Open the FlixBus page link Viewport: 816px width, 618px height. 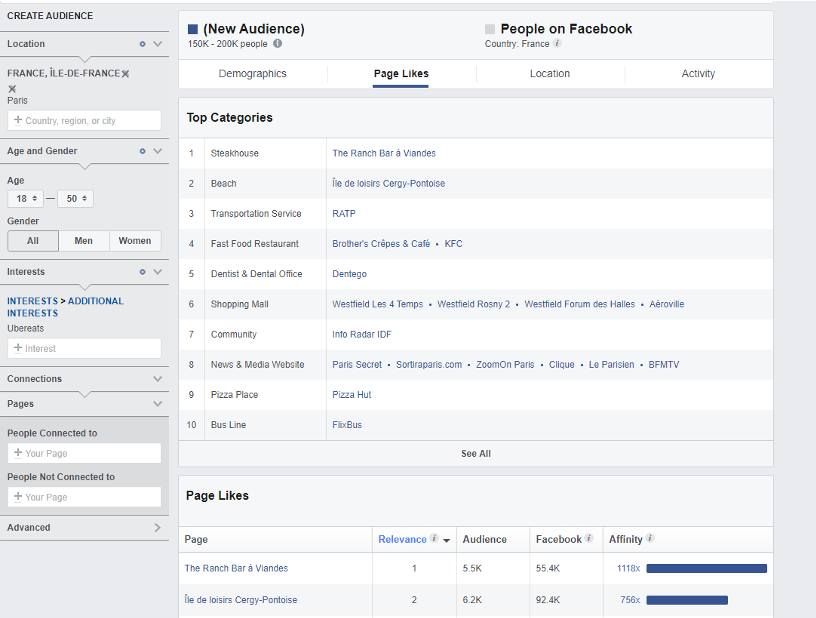347,425
